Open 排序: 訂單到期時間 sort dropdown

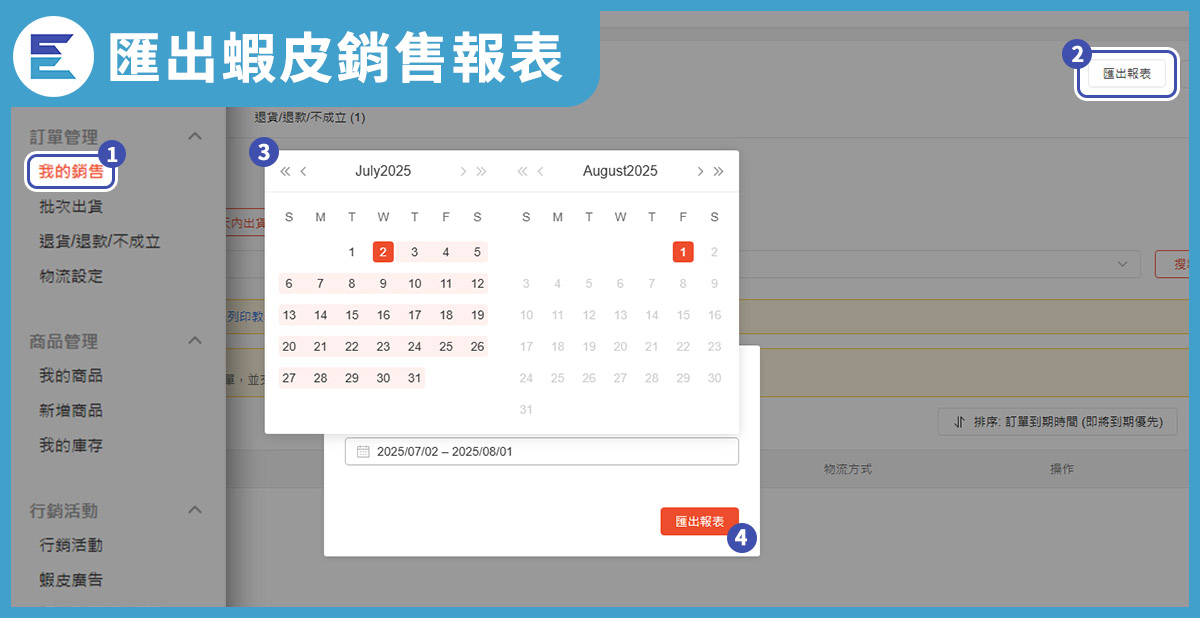point(1057,422)
